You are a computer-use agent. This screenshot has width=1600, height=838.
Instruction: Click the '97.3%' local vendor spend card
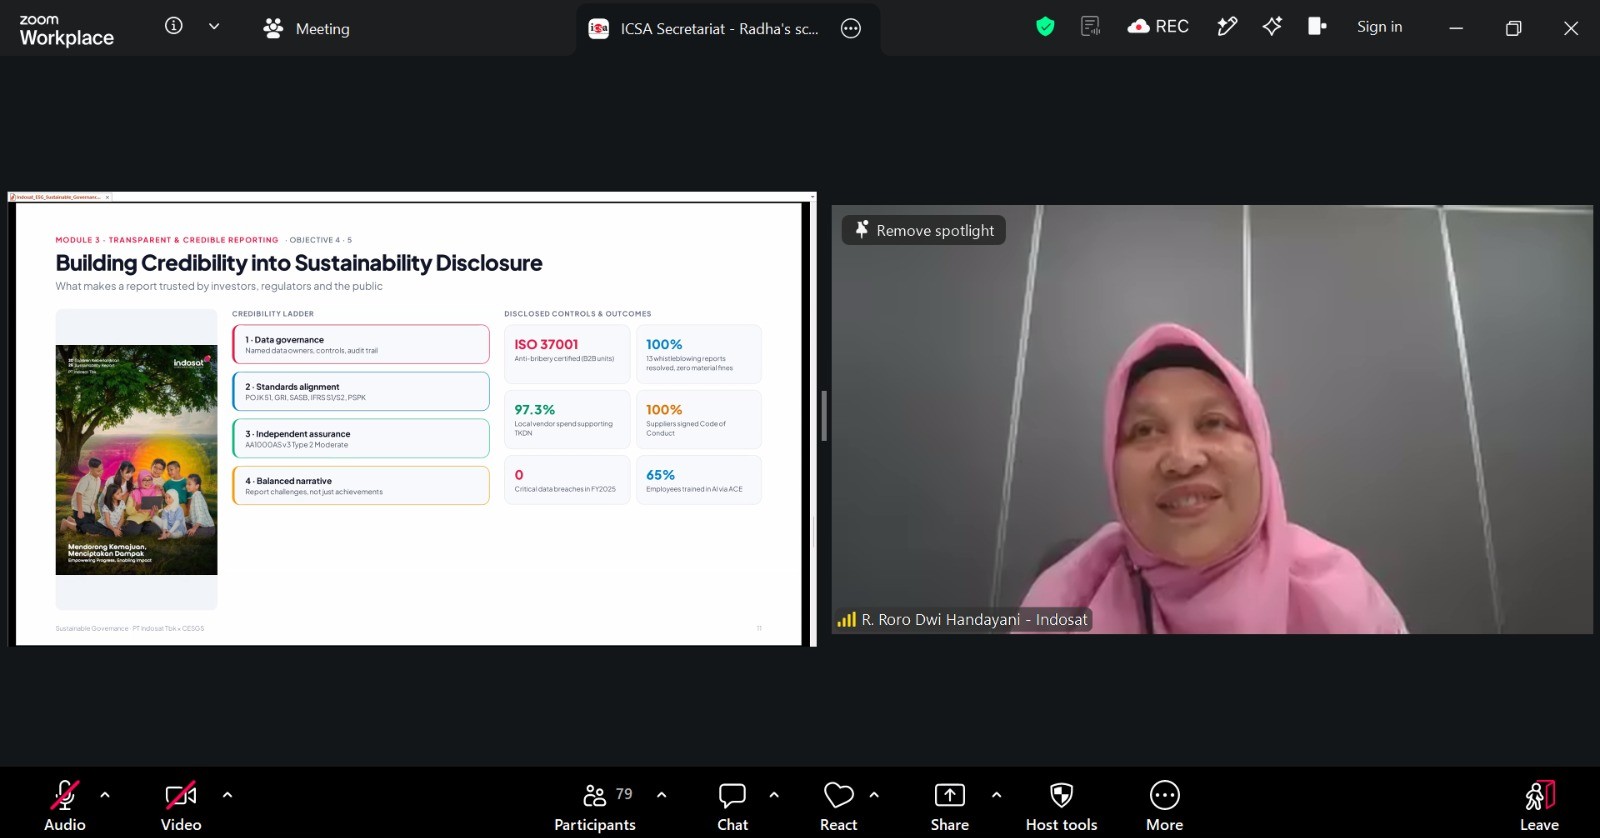(567, 419)
